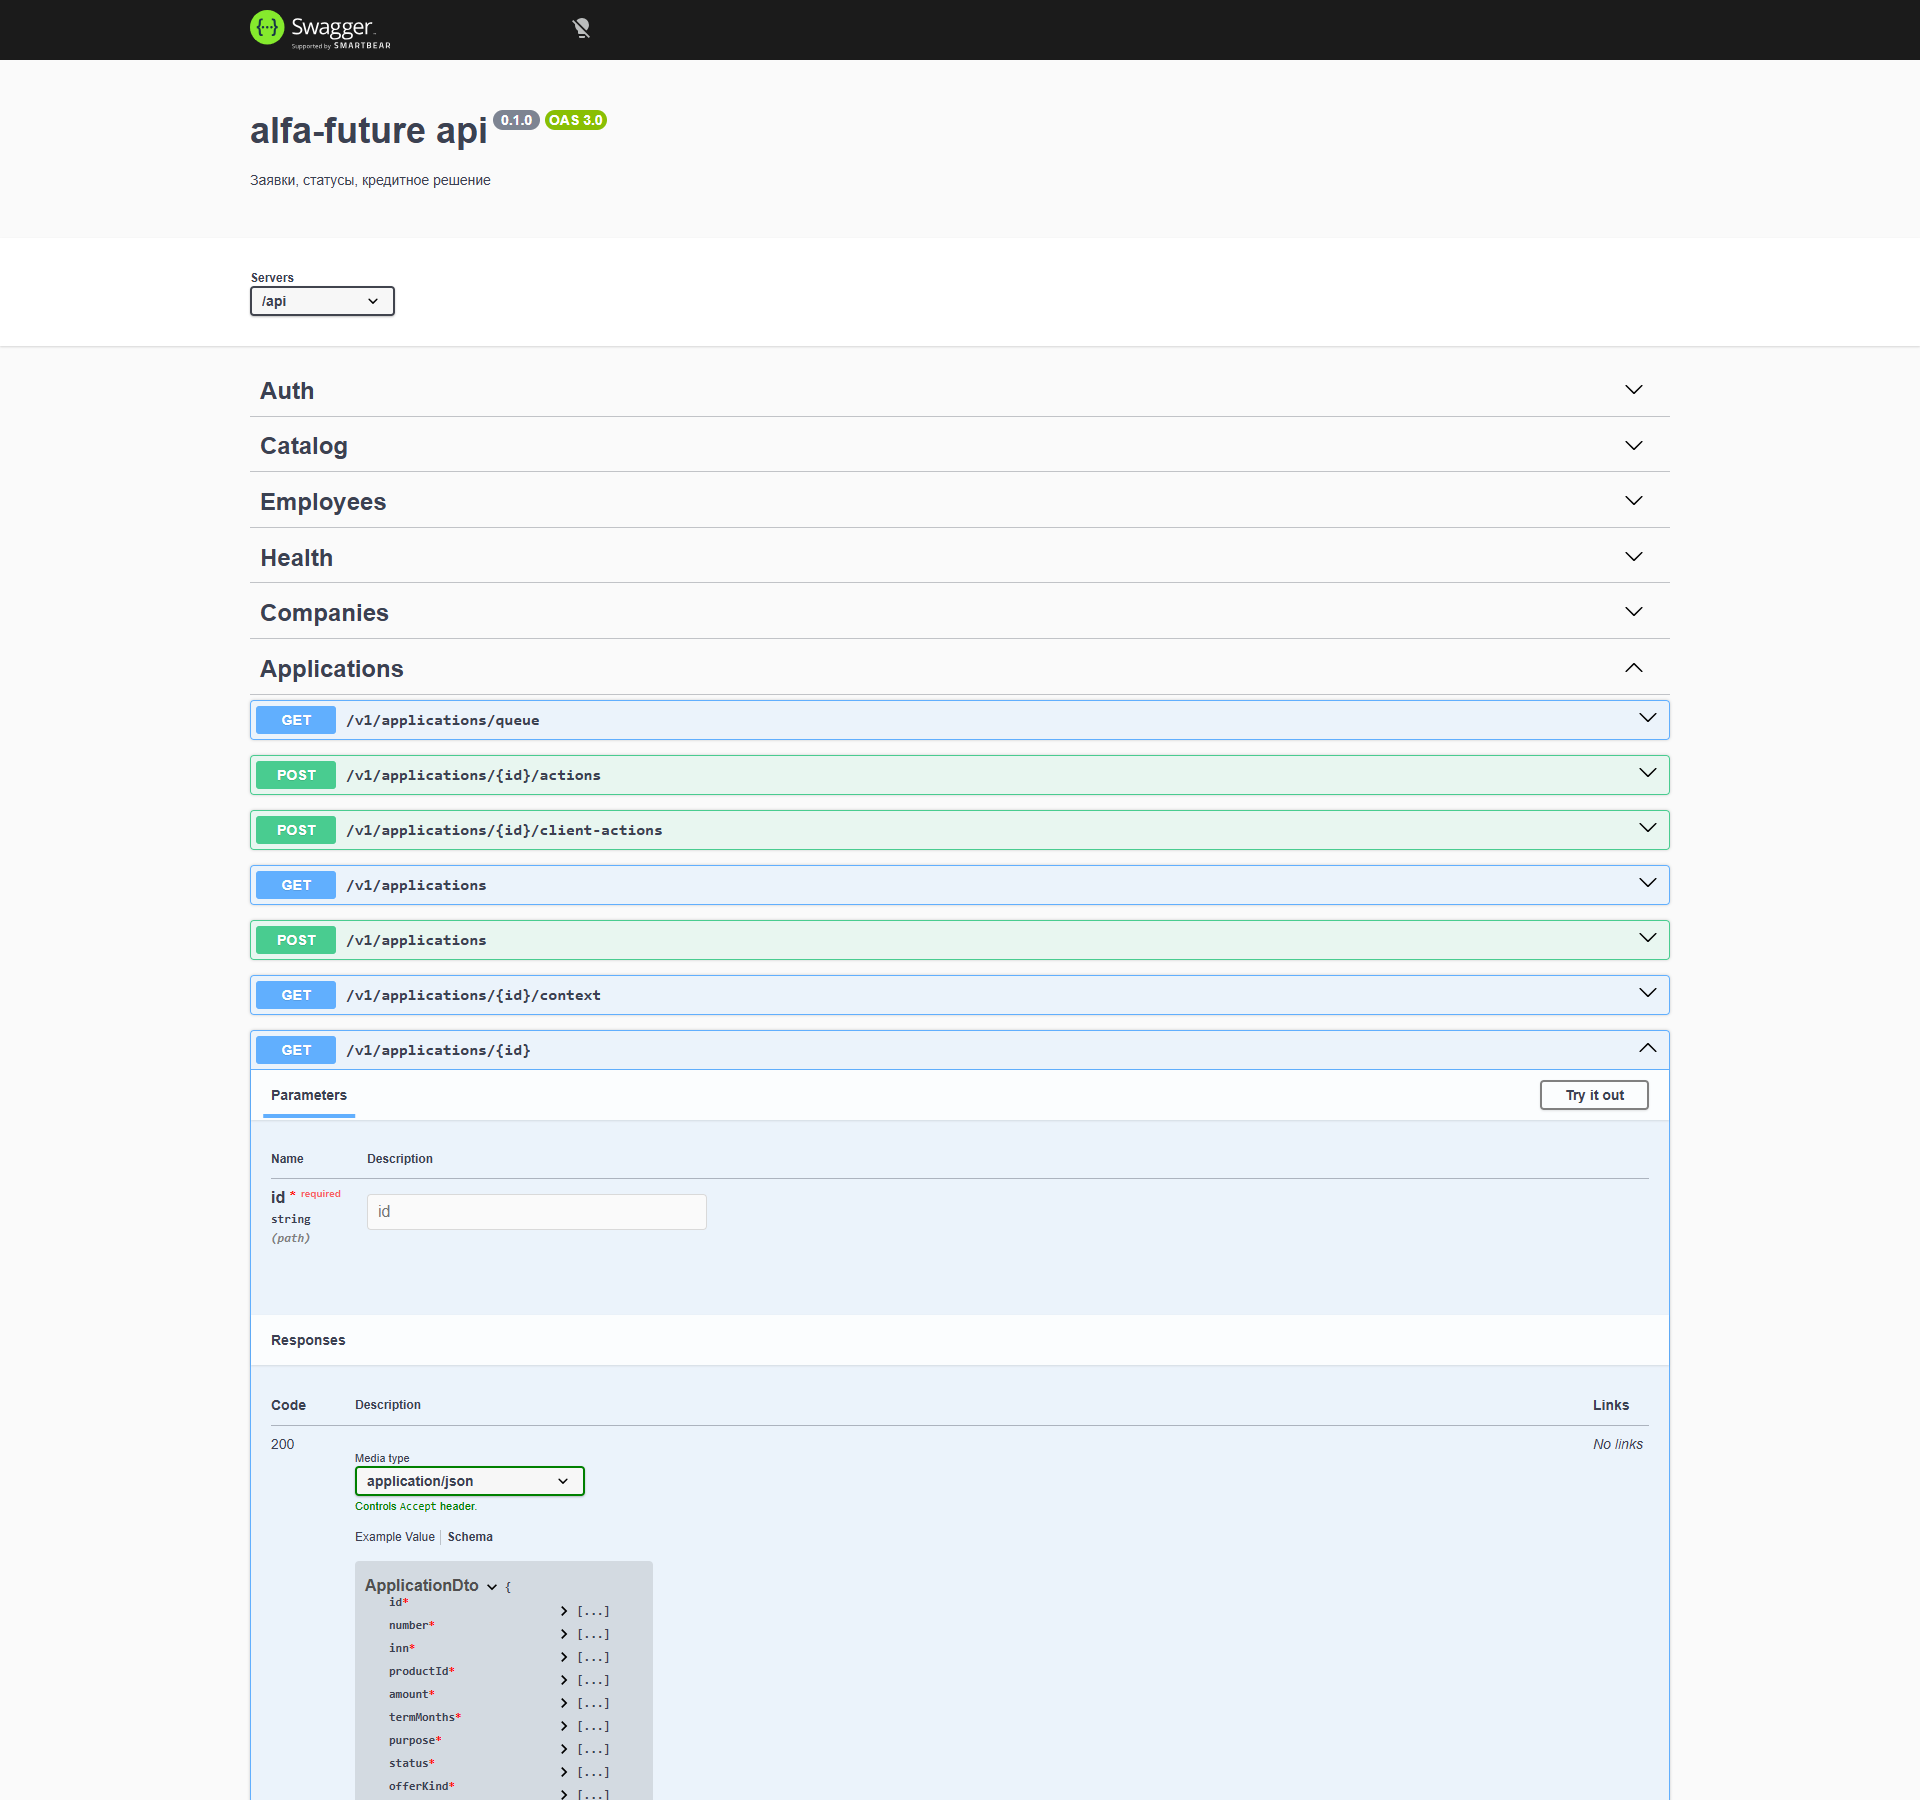Click the Try it out button

tap(1594, 1095)
